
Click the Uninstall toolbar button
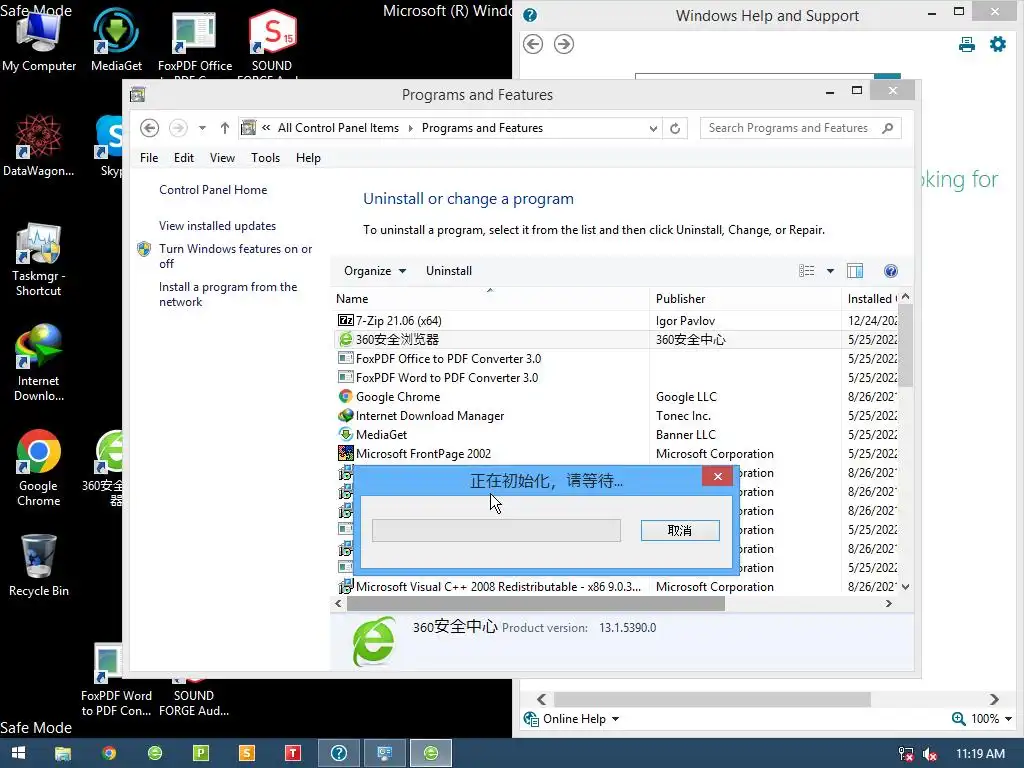point(449,271)
